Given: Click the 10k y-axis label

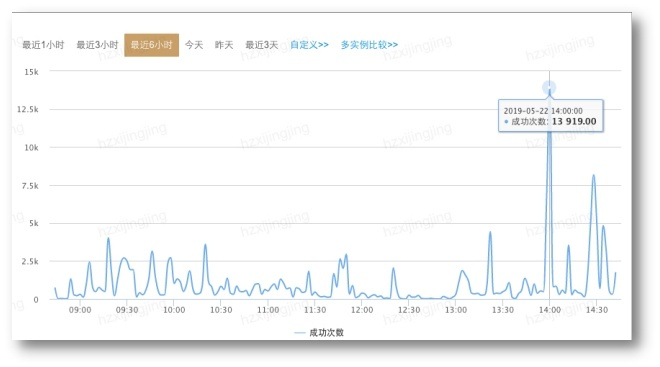Looking at the screenshot, I should (x=31, y=148).
